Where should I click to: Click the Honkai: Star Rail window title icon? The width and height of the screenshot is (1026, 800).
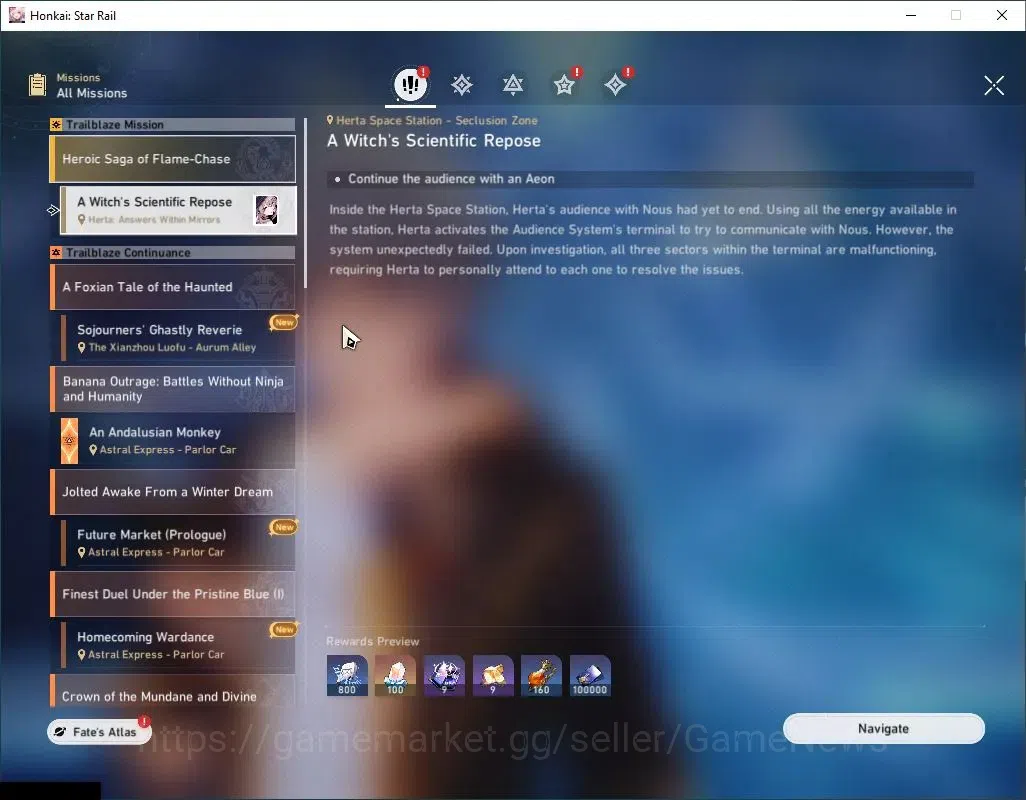(16, 15)
